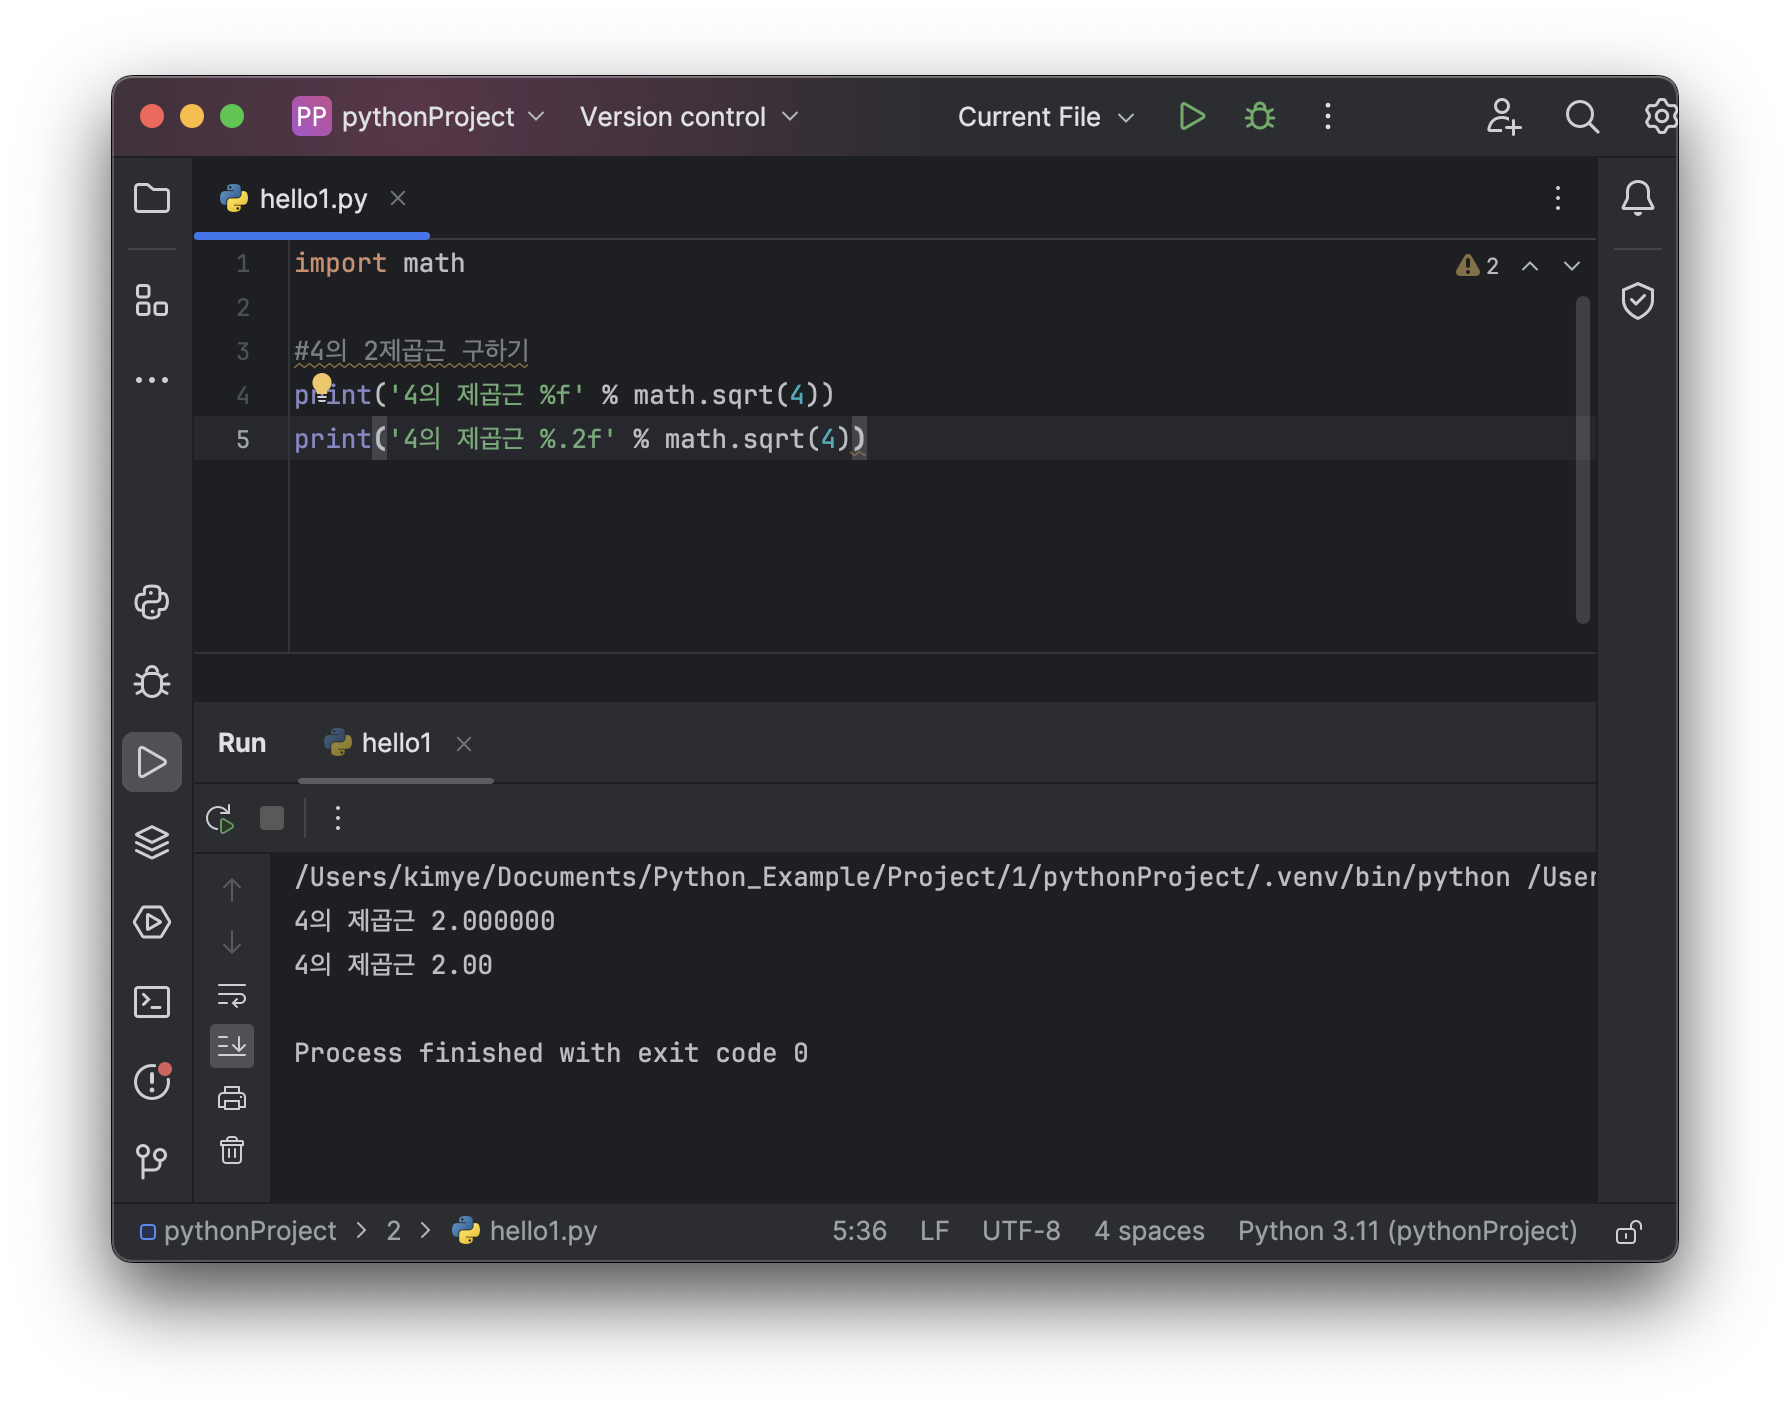
Task: Open the Python Console tool window
Action: (x=152, y=602)
